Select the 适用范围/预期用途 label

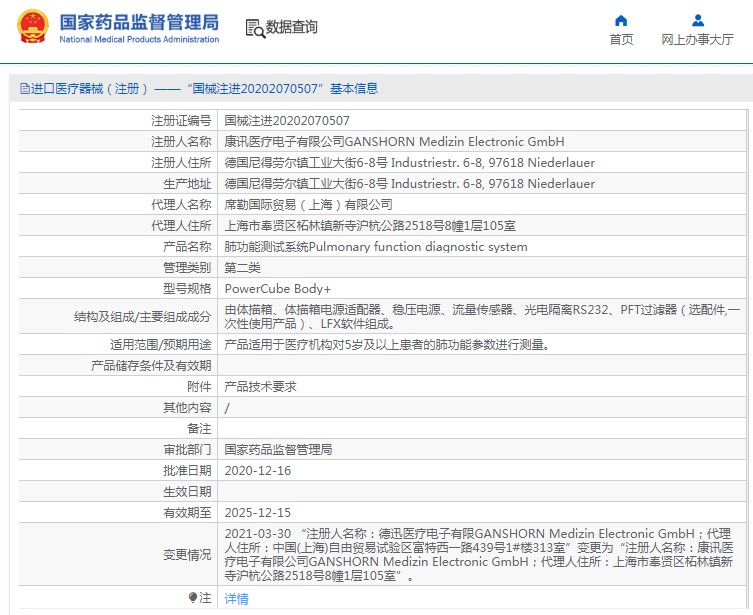coord(160,345)
